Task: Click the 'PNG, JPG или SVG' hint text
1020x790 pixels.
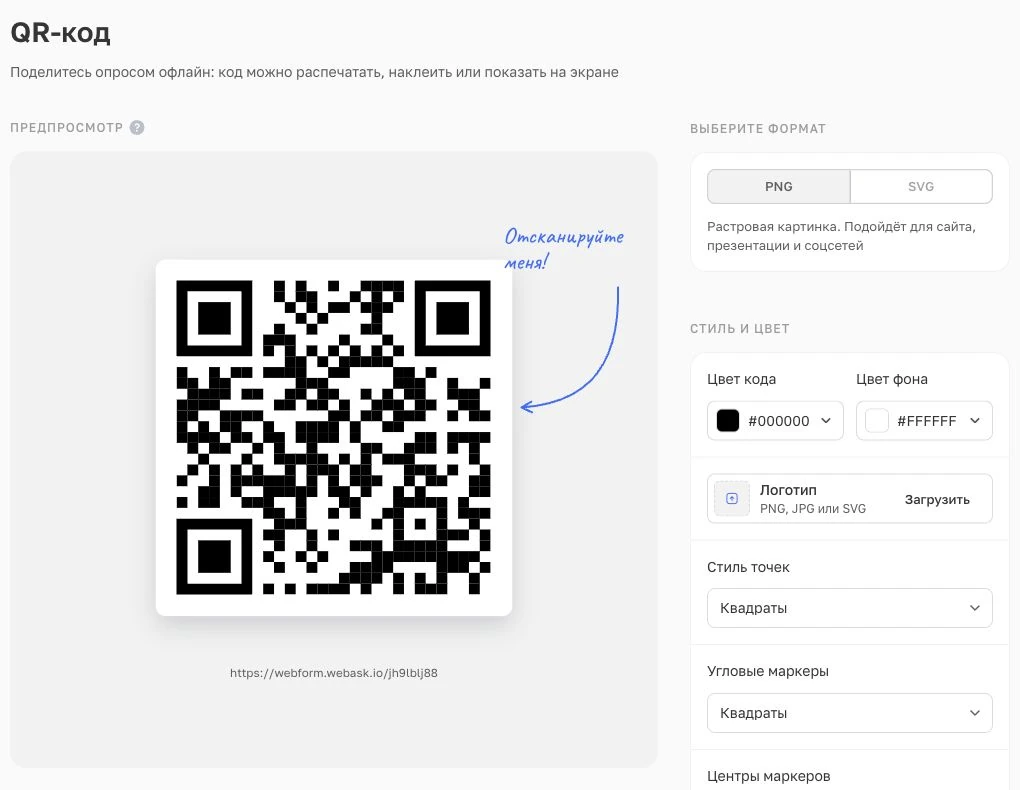Action: [x=812, y=509]
